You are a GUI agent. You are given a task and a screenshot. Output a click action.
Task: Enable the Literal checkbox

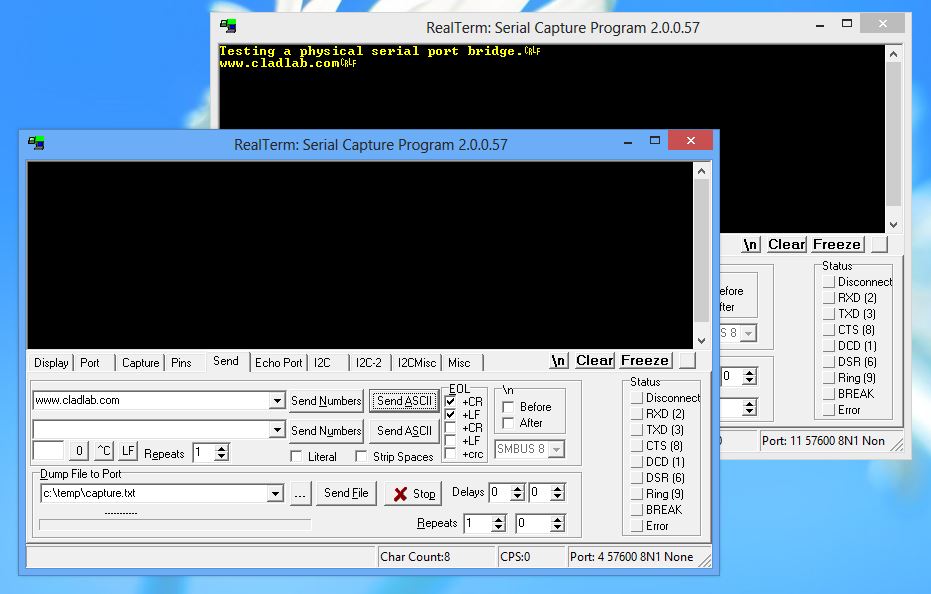coord(296,457)
